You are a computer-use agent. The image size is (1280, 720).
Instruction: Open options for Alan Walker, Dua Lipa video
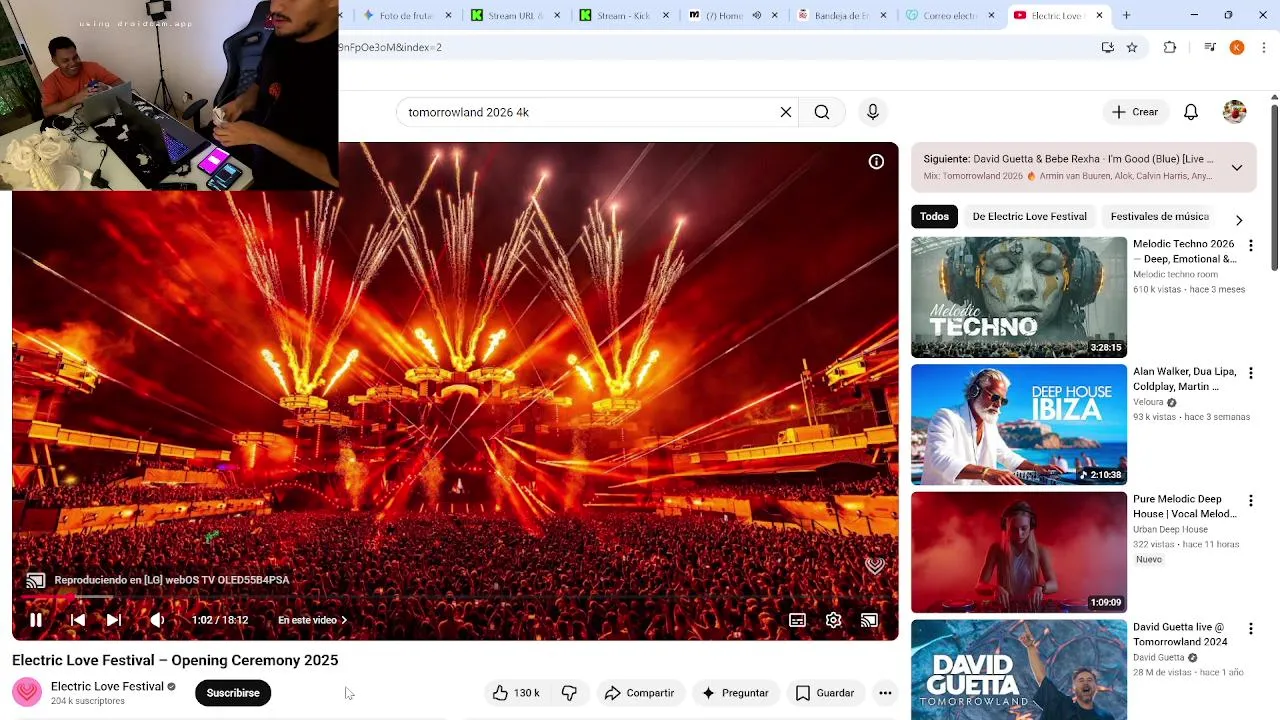(1250, 373)
